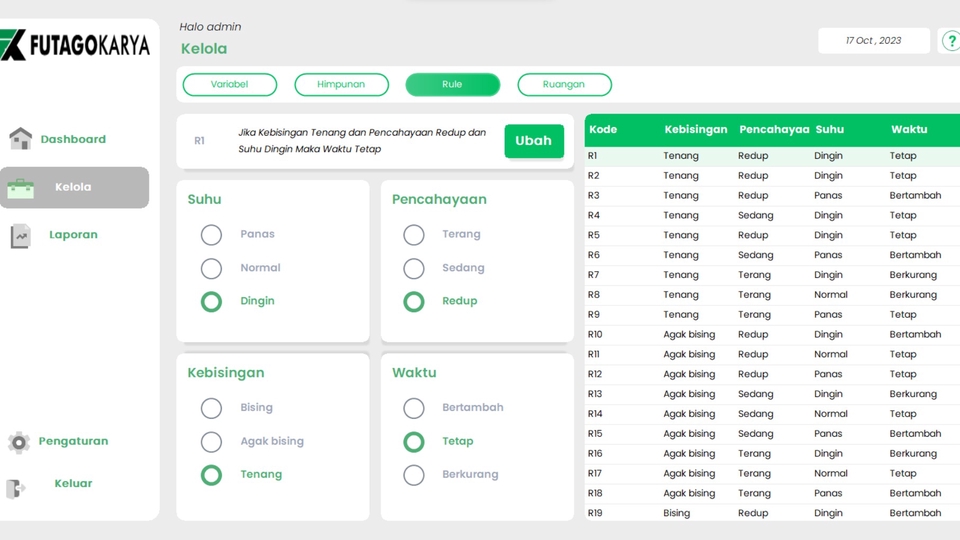The width and height of the screenshot is (960, 540).
Task: Select rule row R7 in table
Action: point(770,275)
